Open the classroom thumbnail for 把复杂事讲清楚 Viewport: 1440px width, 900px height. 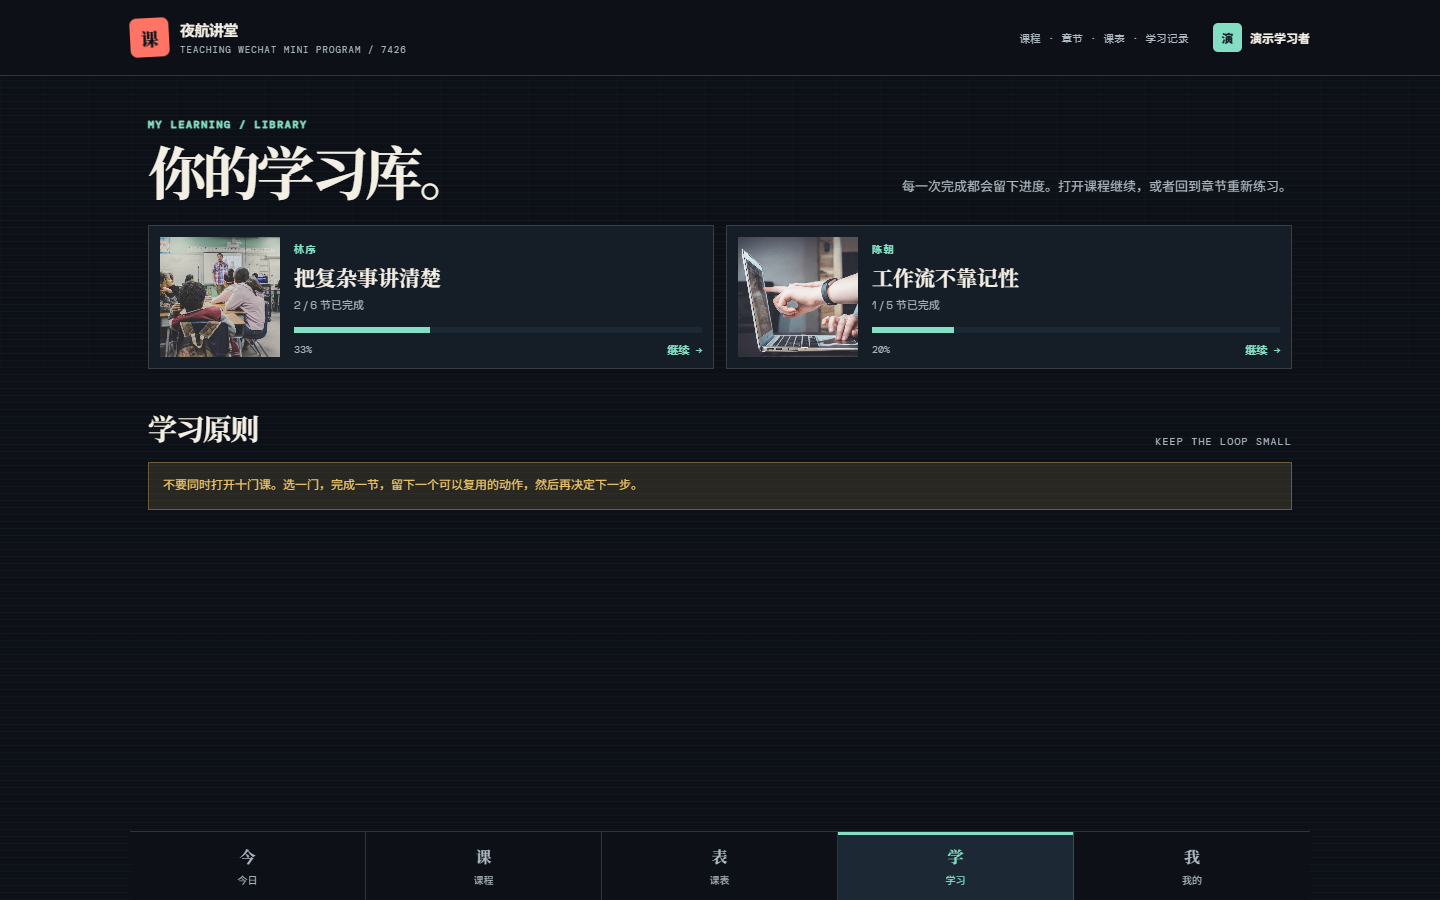[220, 297]
